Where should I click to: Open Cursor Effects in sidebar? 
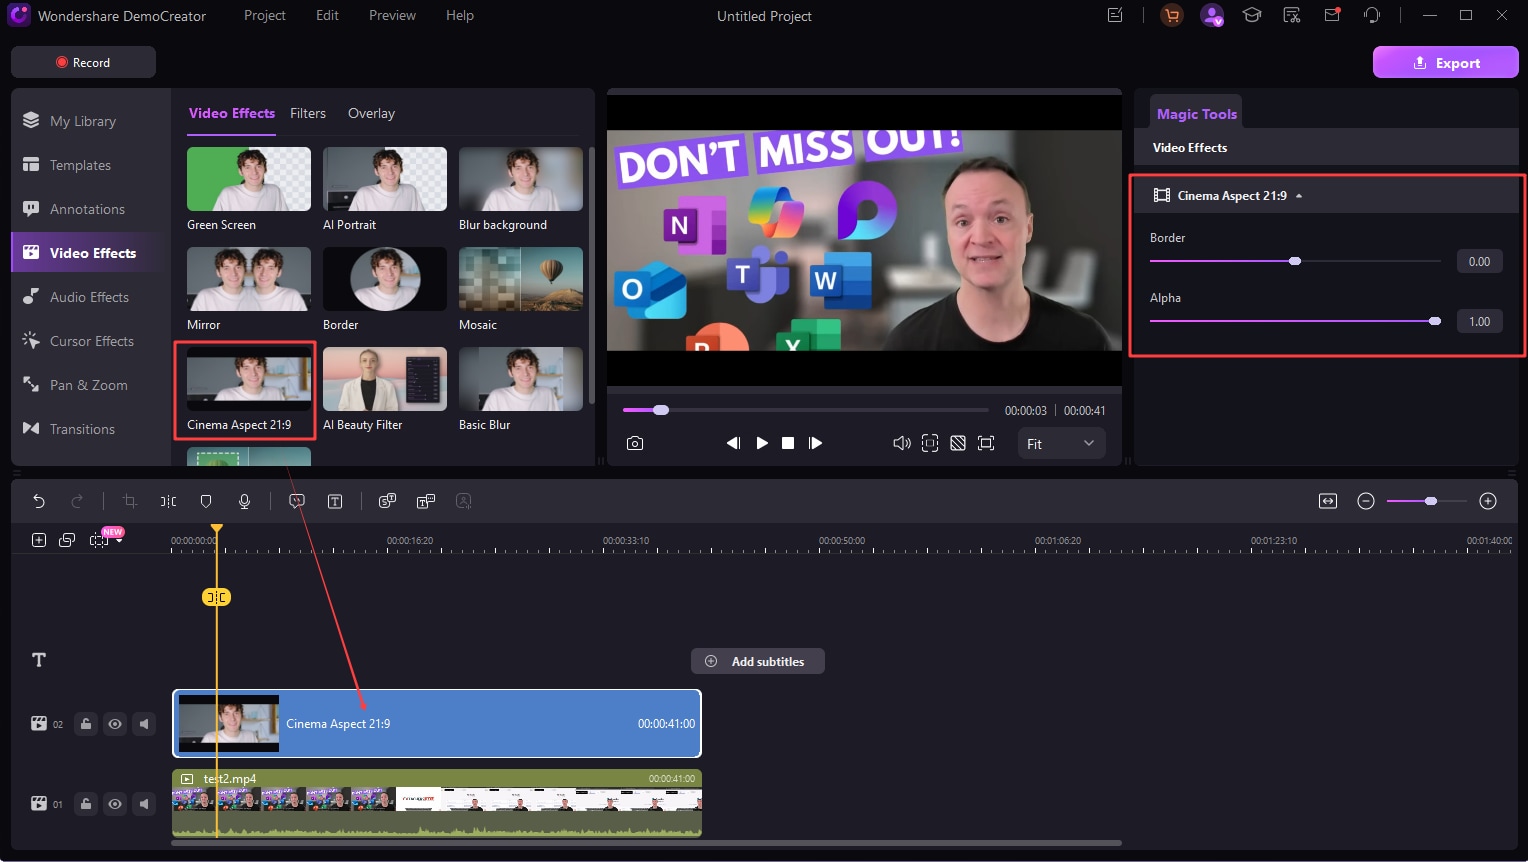tap(92, 341)
